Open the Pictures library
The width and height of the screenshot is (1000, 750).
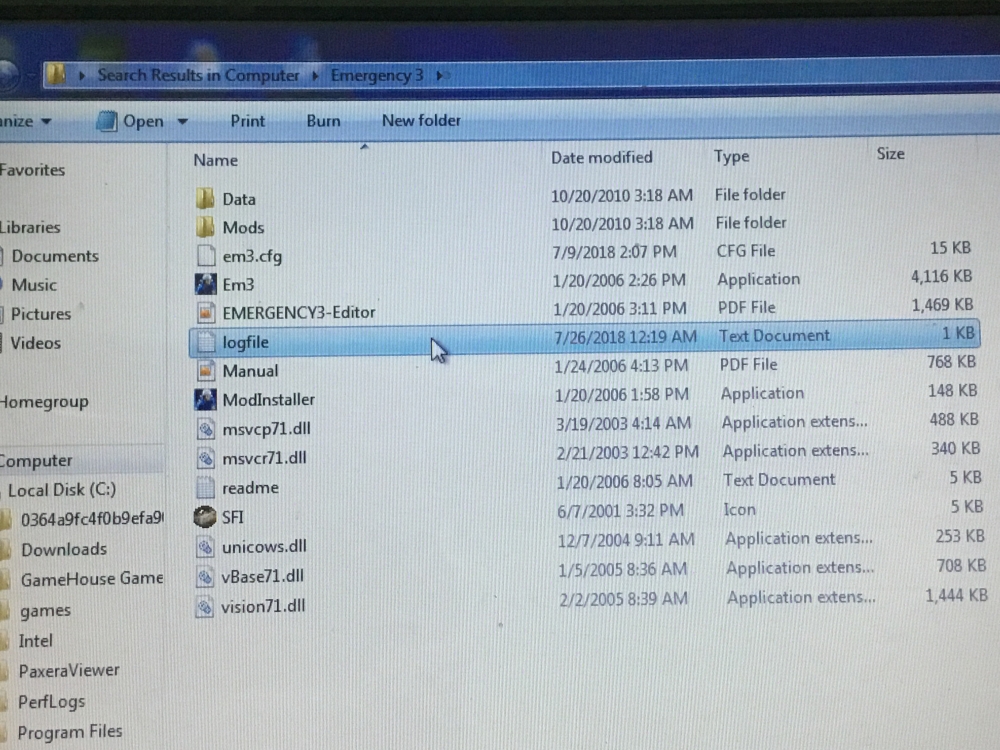point(41,314)
